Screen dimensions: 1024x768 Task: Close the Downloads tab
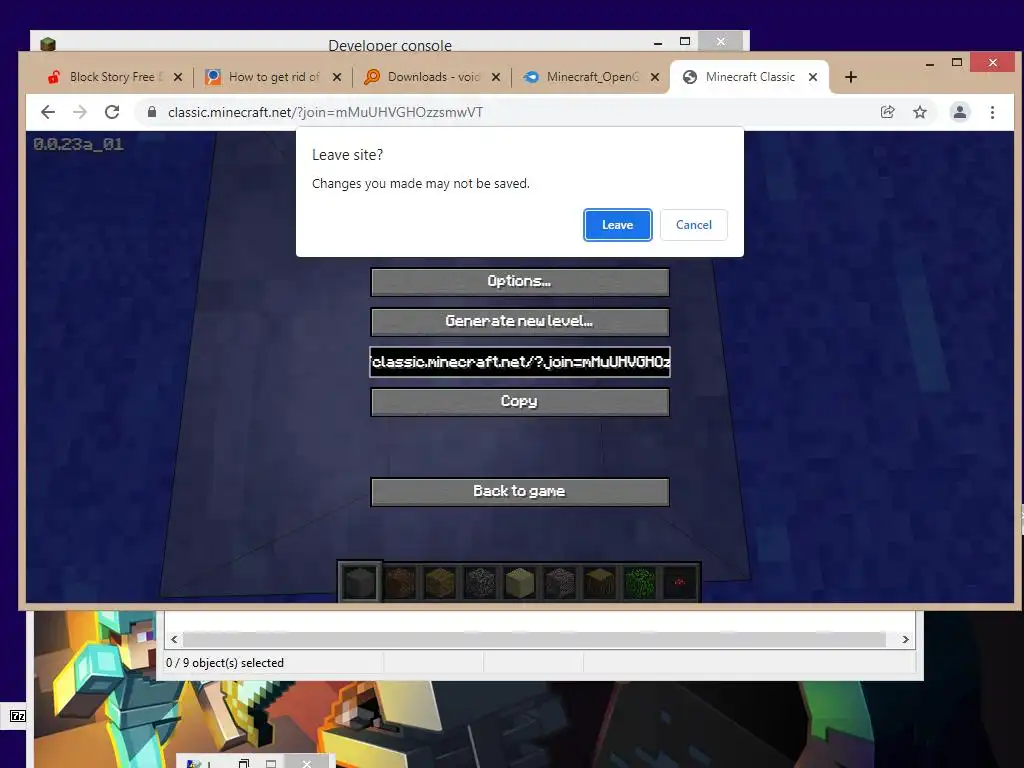(496, 77)
